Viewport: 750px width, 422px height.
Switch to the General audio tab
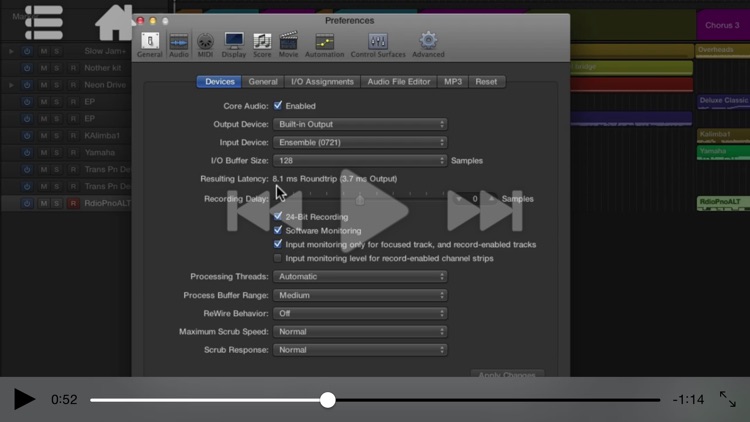point(263,82)
